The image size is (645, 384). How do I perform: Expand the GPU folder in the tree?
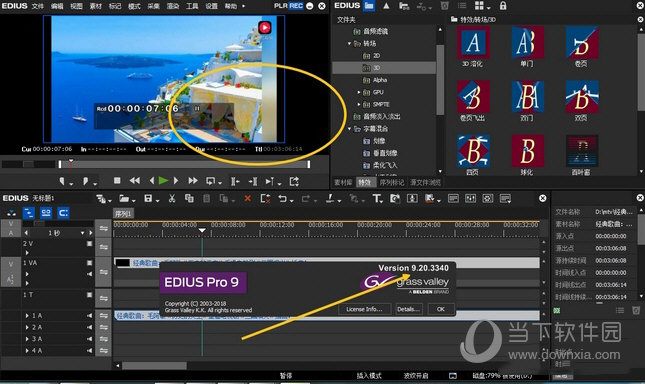click(359, 92)
